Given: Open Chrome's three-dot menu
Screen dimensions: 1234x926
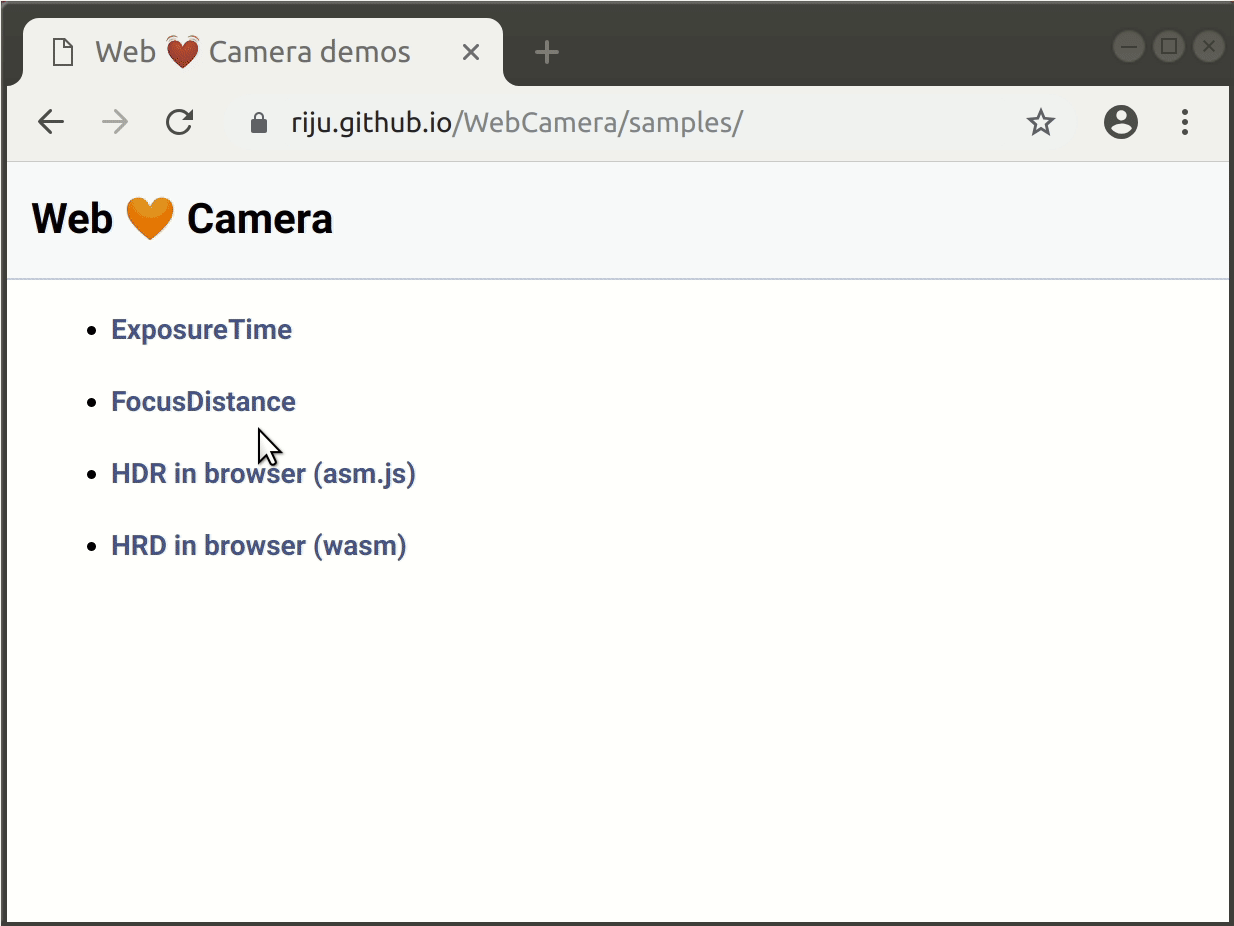Looking at the screenshot, I should tap(1185, 123).
